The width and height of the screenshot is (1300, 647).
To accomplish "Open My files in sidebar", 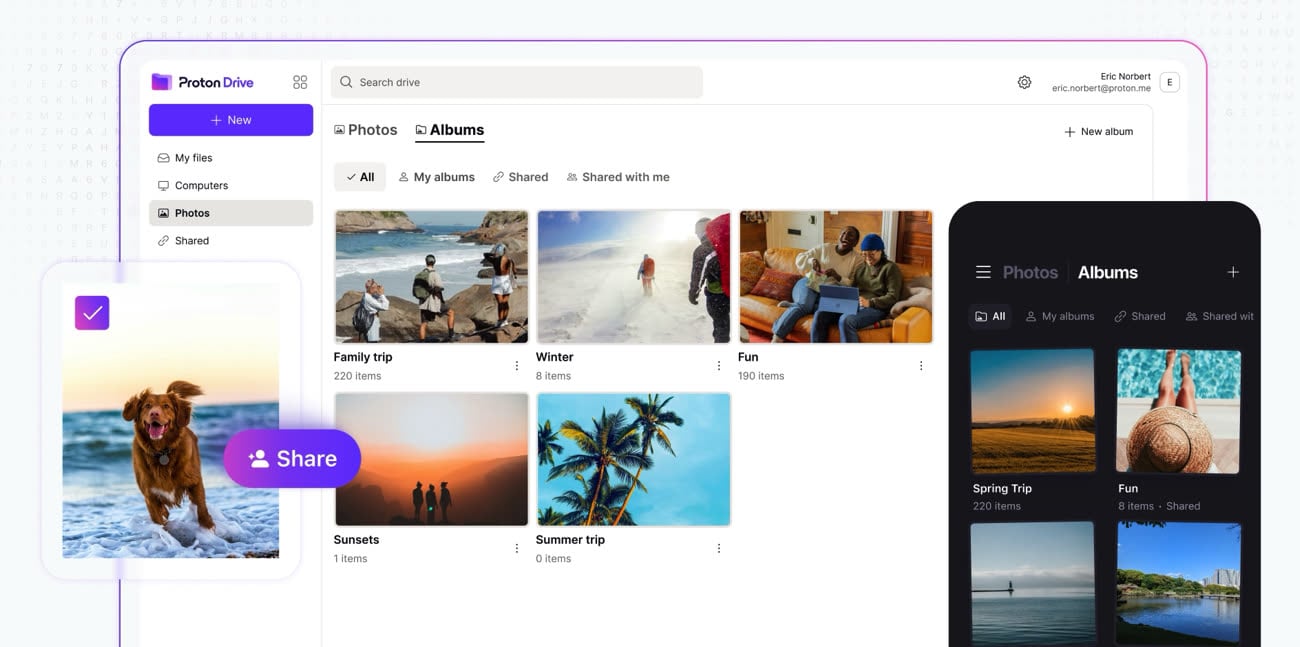I will tap(231, 158).
